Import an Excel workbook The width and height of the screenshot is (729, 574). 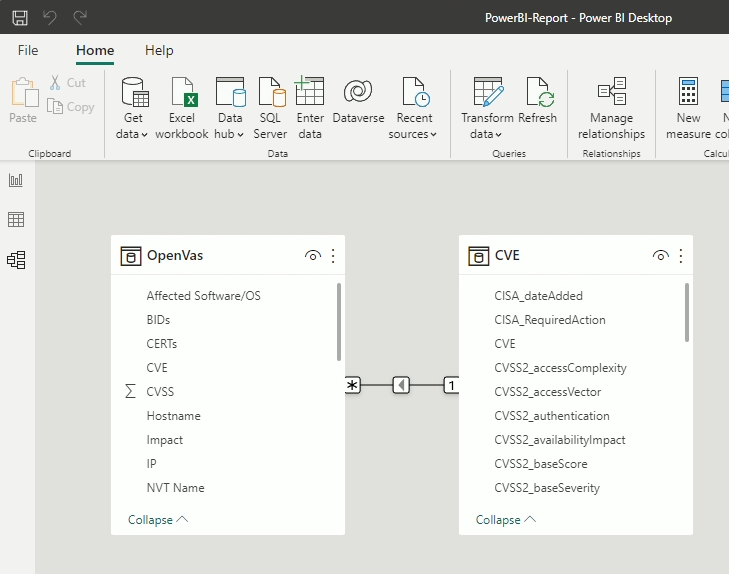tap(182, 108)
